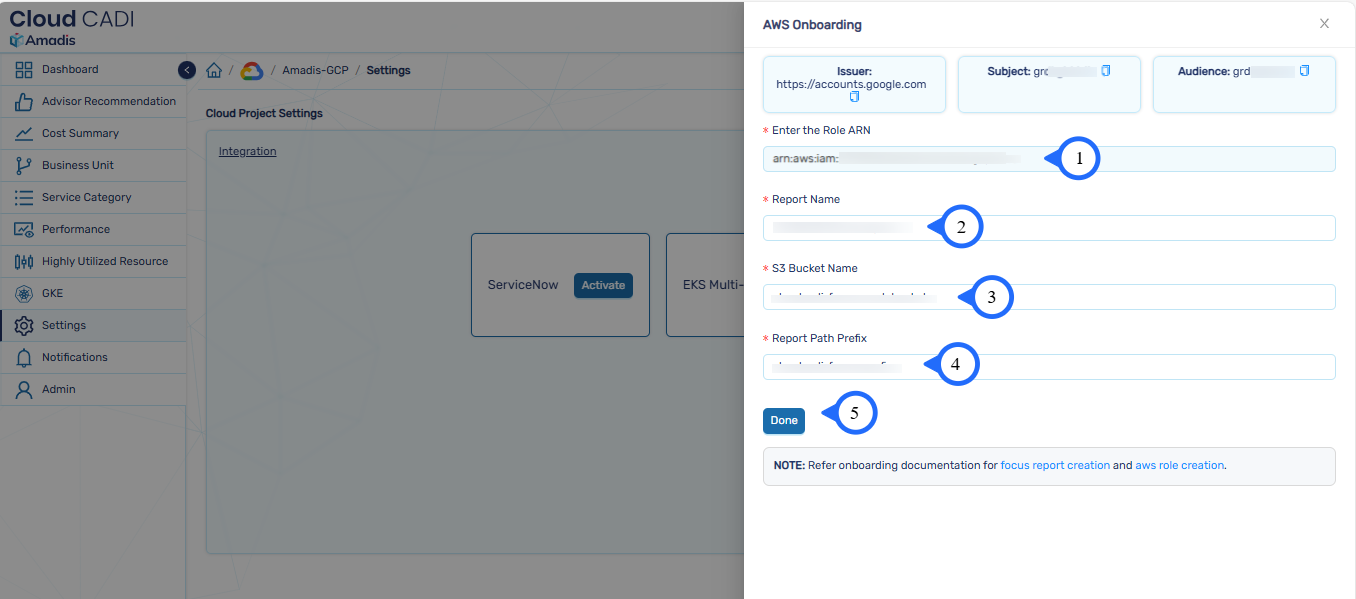Image resolution: width=1356 pixels, height=599 pixels.
Task: Select the Integration tab
Action: click(247, 152)
